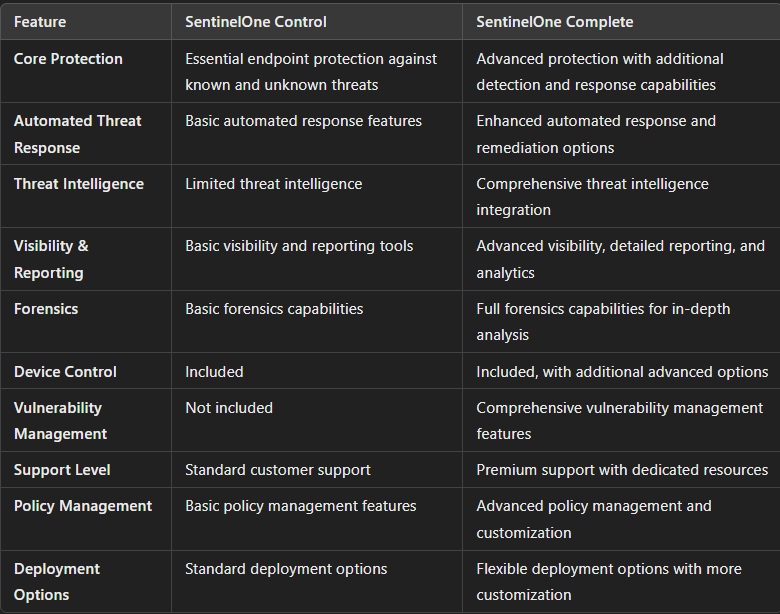Select "Basic forensics capabilities" text
This screenshot has width=780, height=614.
click(x=274, y=309)
